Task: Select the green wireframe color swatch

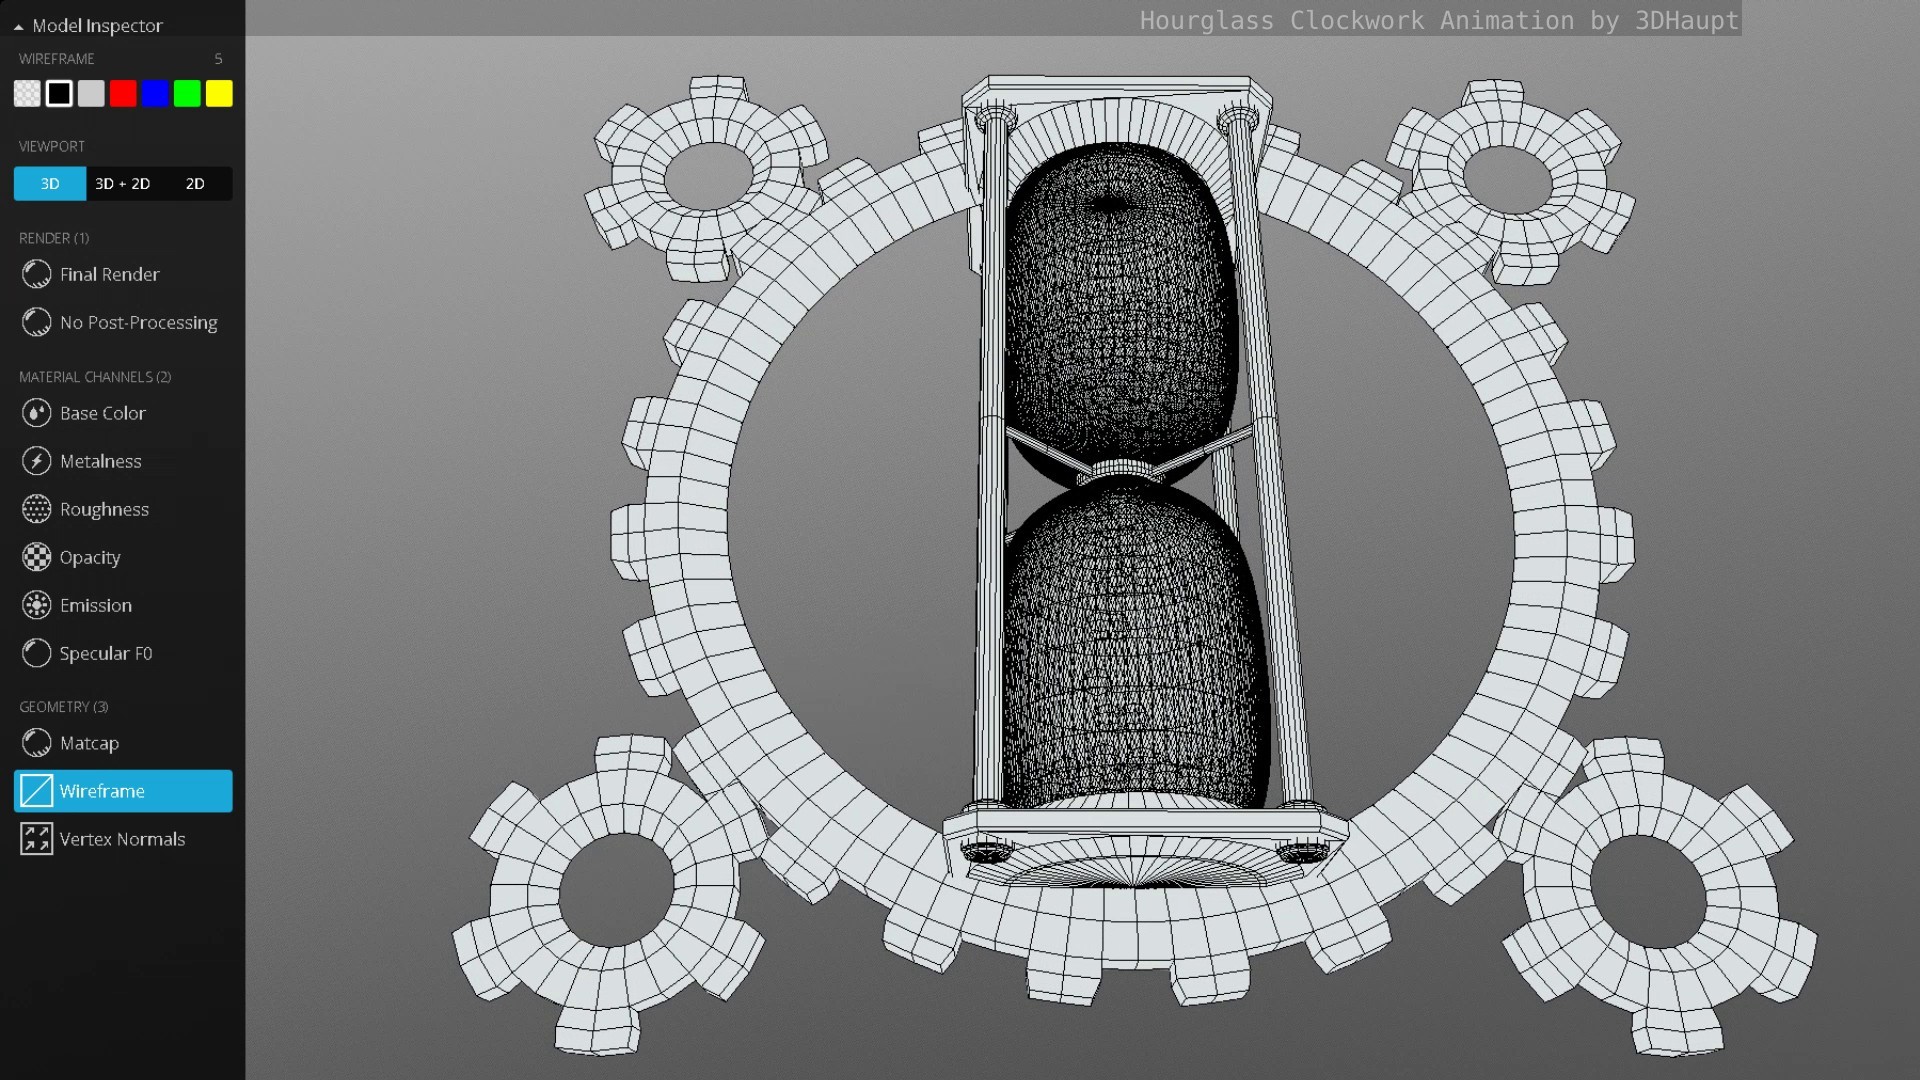Action: click(187, 93)
